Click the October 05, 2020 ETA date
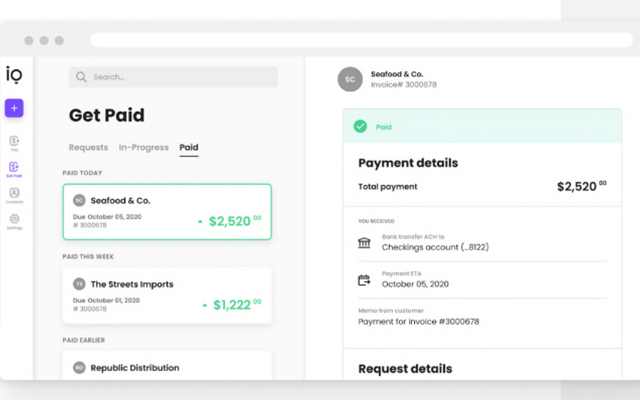This screenshot has width=640, height=400. click(x=415, y=284)
